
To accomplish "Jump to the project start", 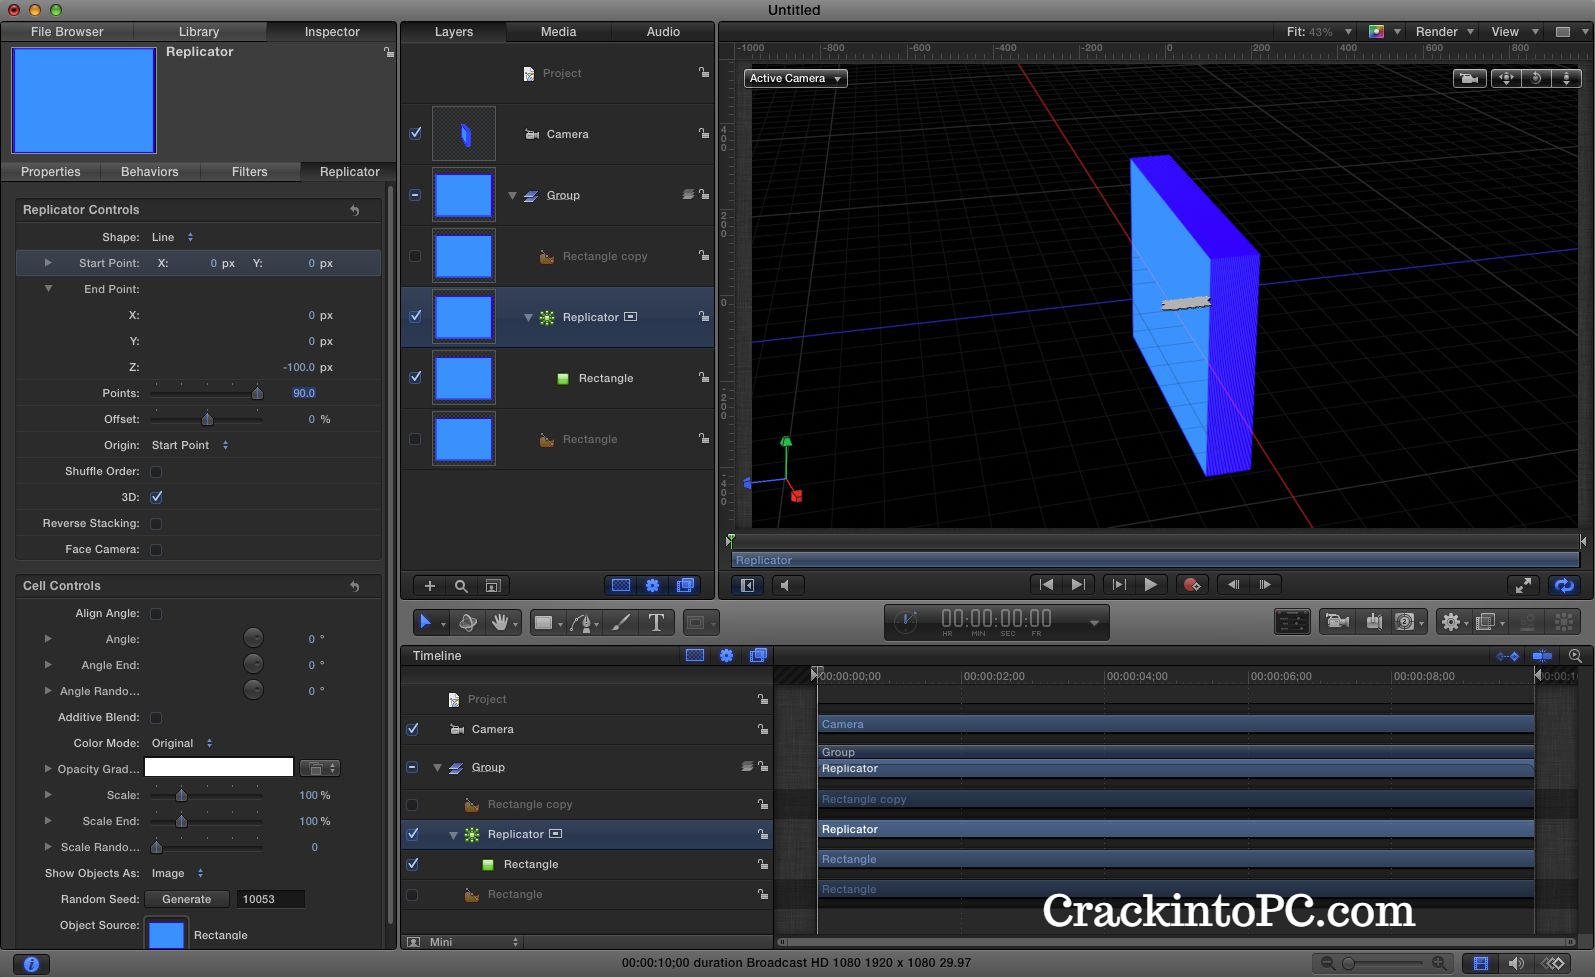I will [x=1046, y=585].
